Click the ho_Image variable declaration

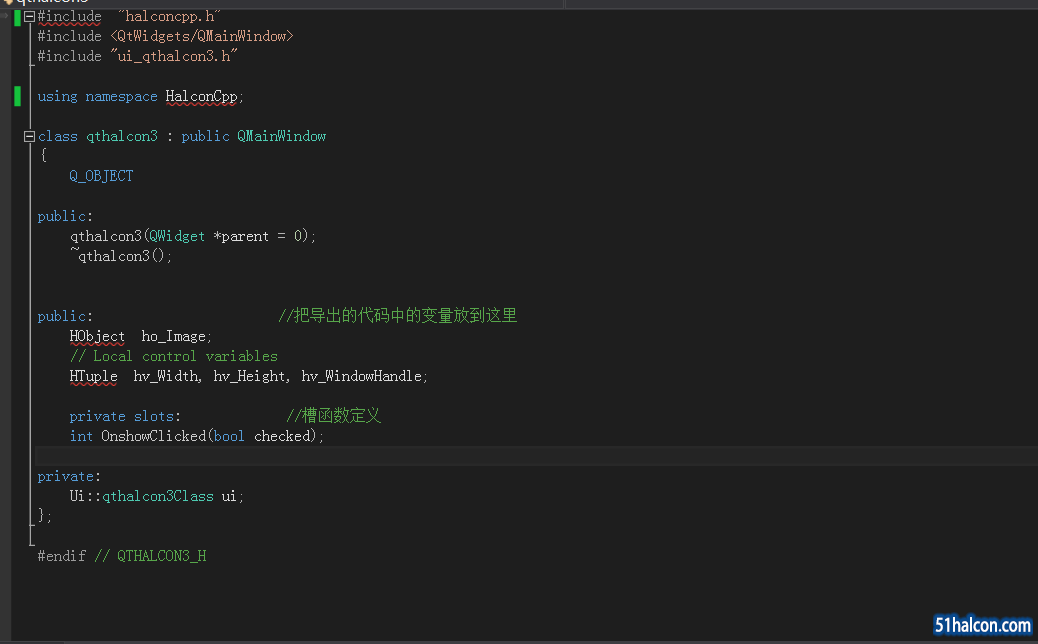pyautogui.click(x=175, y=336)
